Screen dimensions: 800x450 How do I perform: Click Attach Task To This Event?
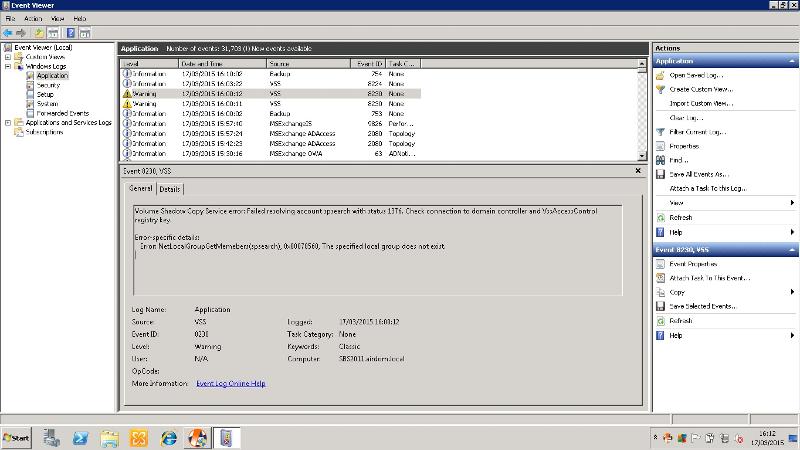[x=710, y=279]
